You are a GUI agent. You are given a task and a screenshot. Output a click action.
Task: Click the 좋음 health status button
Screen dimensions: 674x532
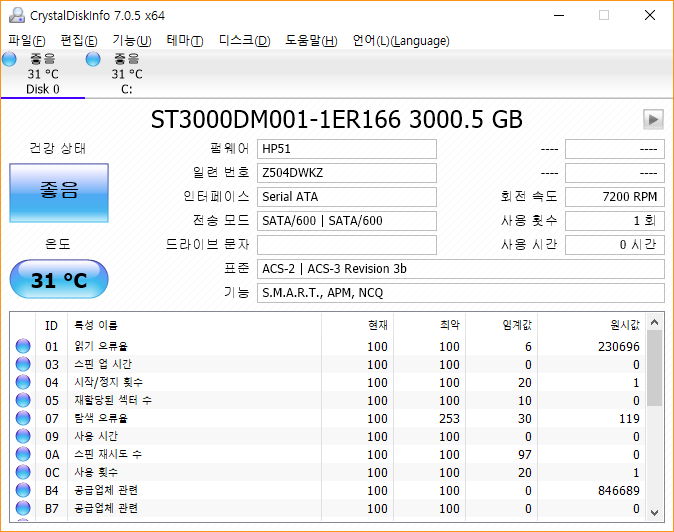(59, 193)
